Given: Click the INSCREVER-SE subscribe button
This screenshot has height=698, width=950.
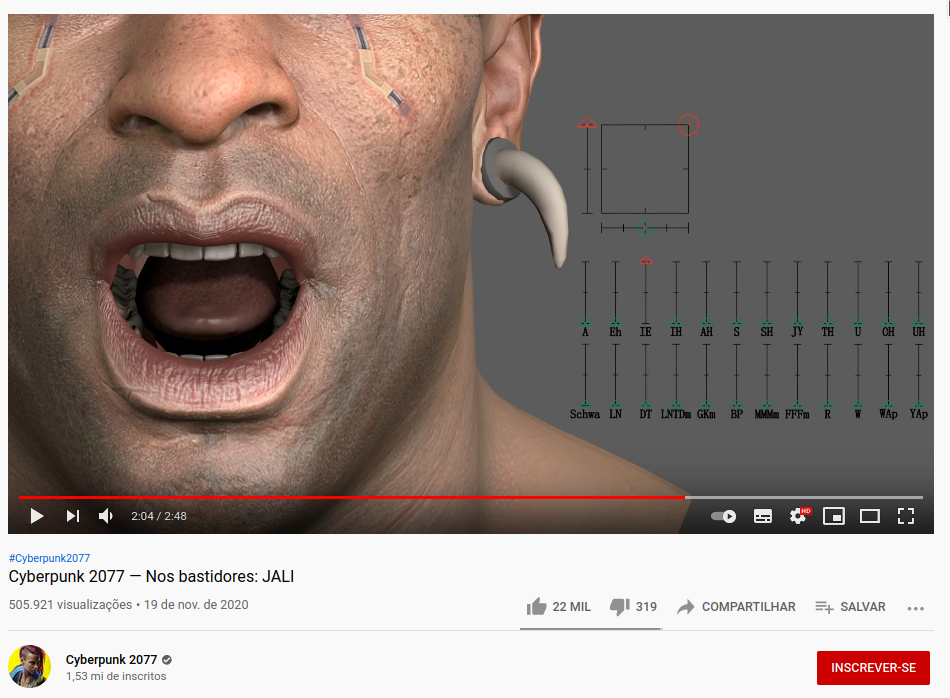Looking at the screenshot, I should [x=873, y=668].
